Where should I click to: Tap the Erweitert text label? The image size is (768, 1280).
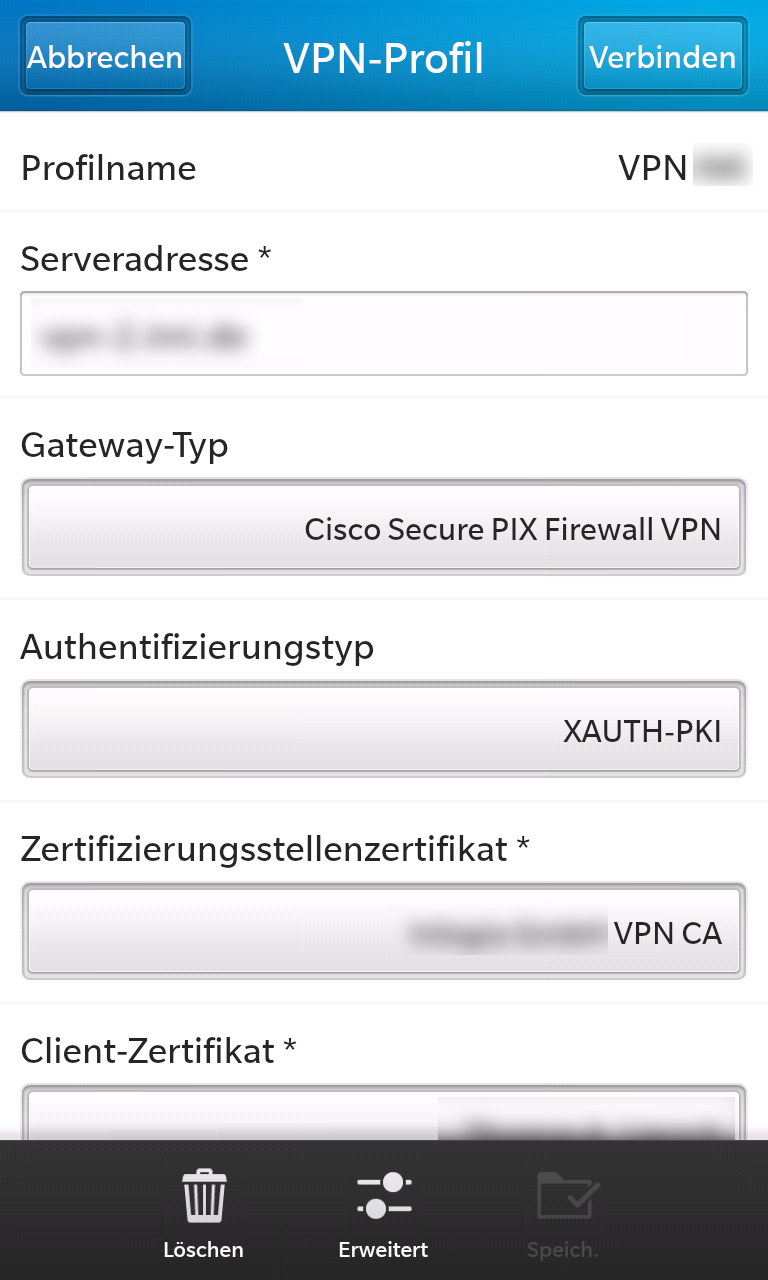coord(384,1249)
